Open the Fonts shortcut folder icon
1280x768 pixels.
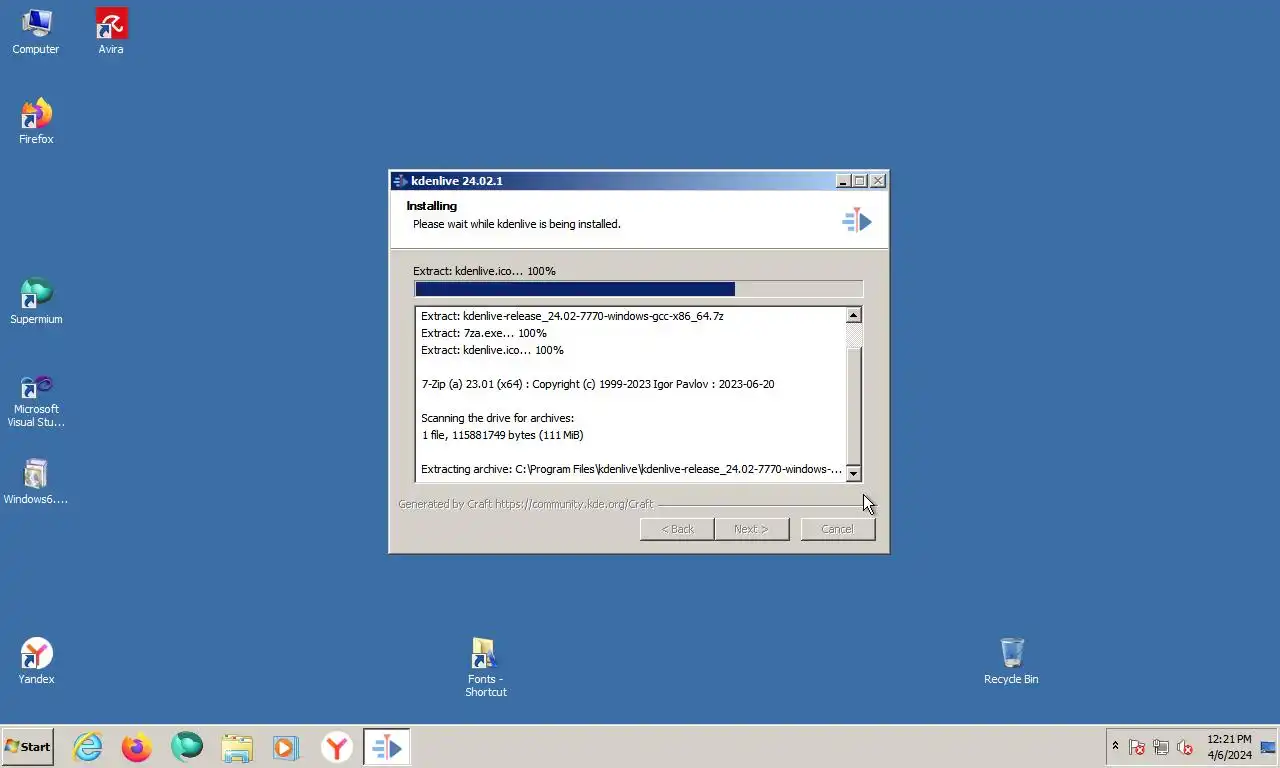click(485, 667)
